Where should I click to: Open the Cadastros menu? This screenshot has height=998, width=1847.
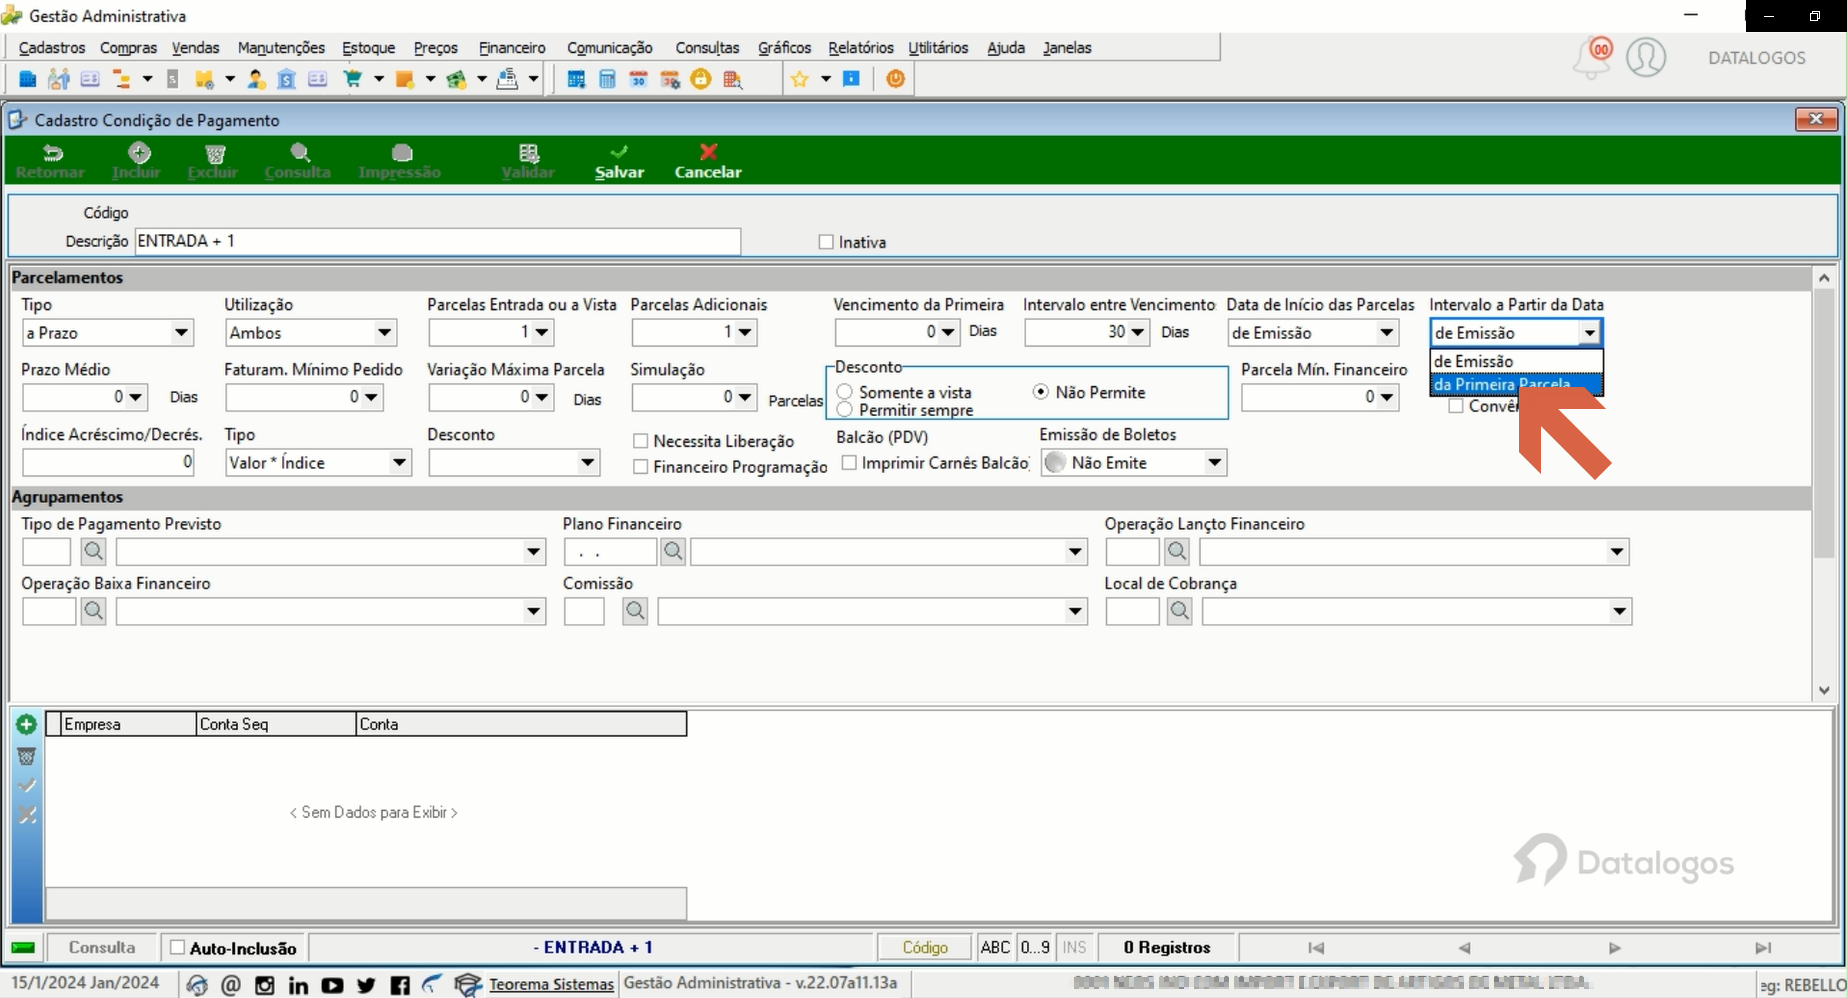click(52, 48)
